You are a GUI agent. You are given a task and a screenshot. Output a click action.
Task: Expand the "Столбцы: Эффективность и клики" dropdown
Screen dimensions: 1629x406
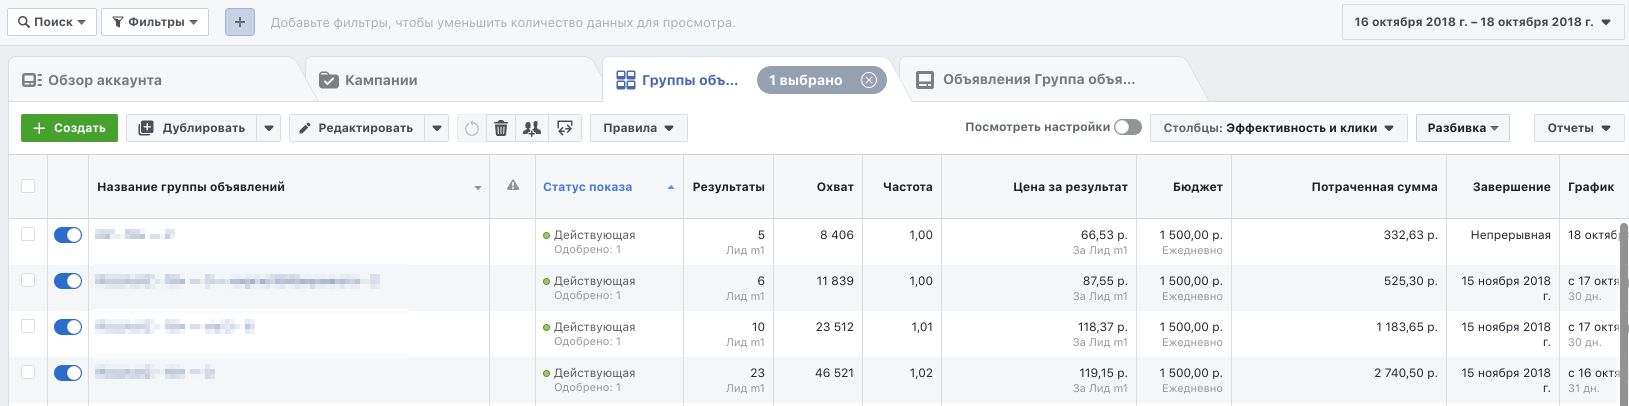[1278, 128]
